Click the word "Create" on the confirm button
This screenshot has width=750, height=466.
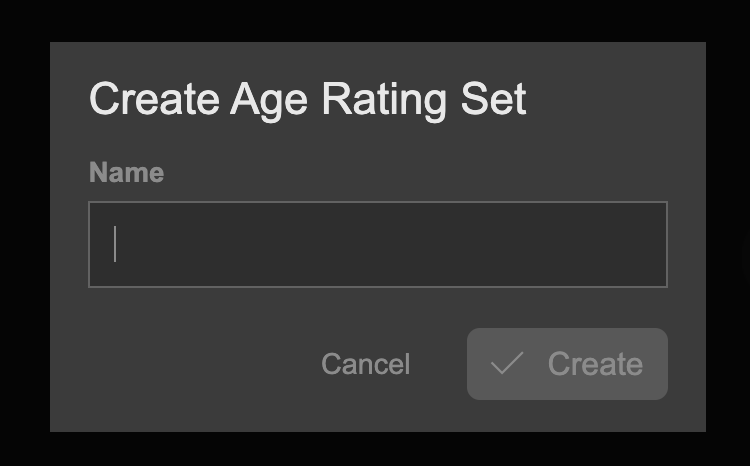point(595,364)
